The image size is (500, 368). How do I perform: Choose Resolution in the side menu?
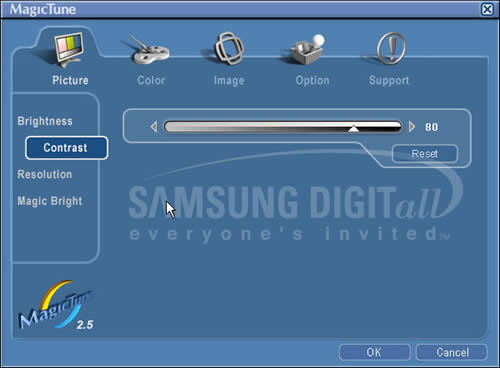pyautogui.click(x=45, y=174)
